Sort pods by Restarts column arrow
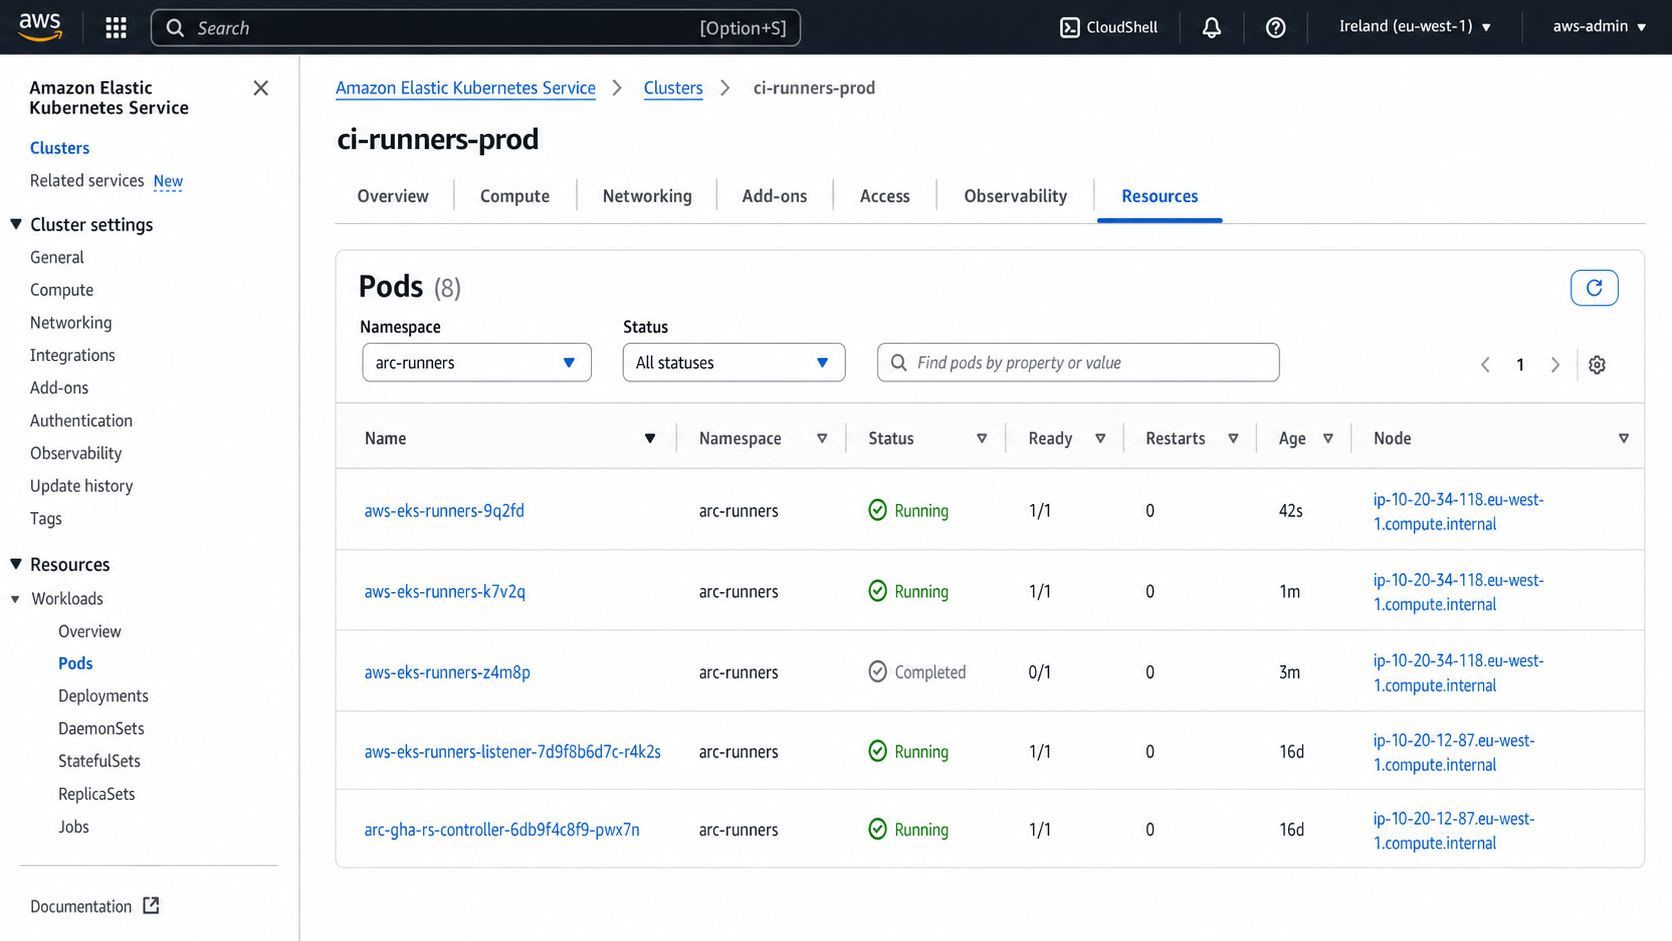 [x=1233, y=438]
